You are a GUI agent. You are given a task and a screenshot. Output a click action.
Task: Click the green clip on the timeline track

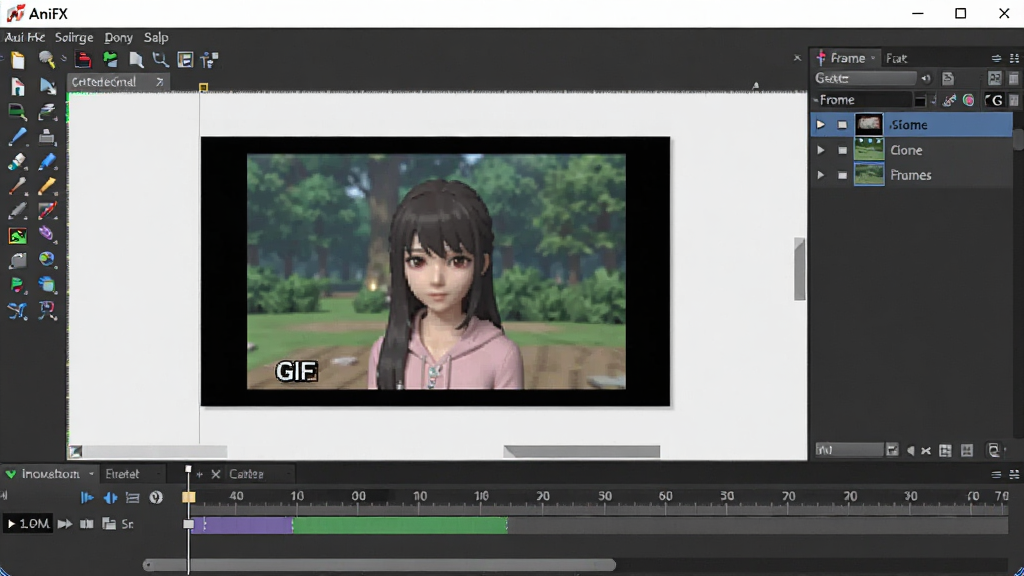pos(400,524)
